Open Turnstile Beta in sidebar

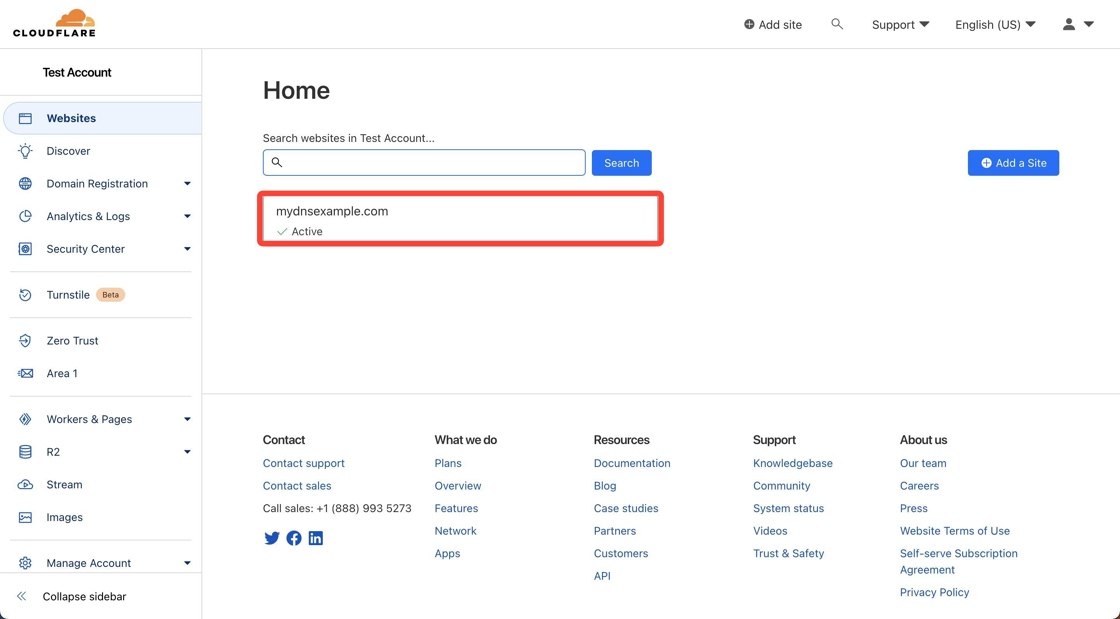tap(85, 295)
